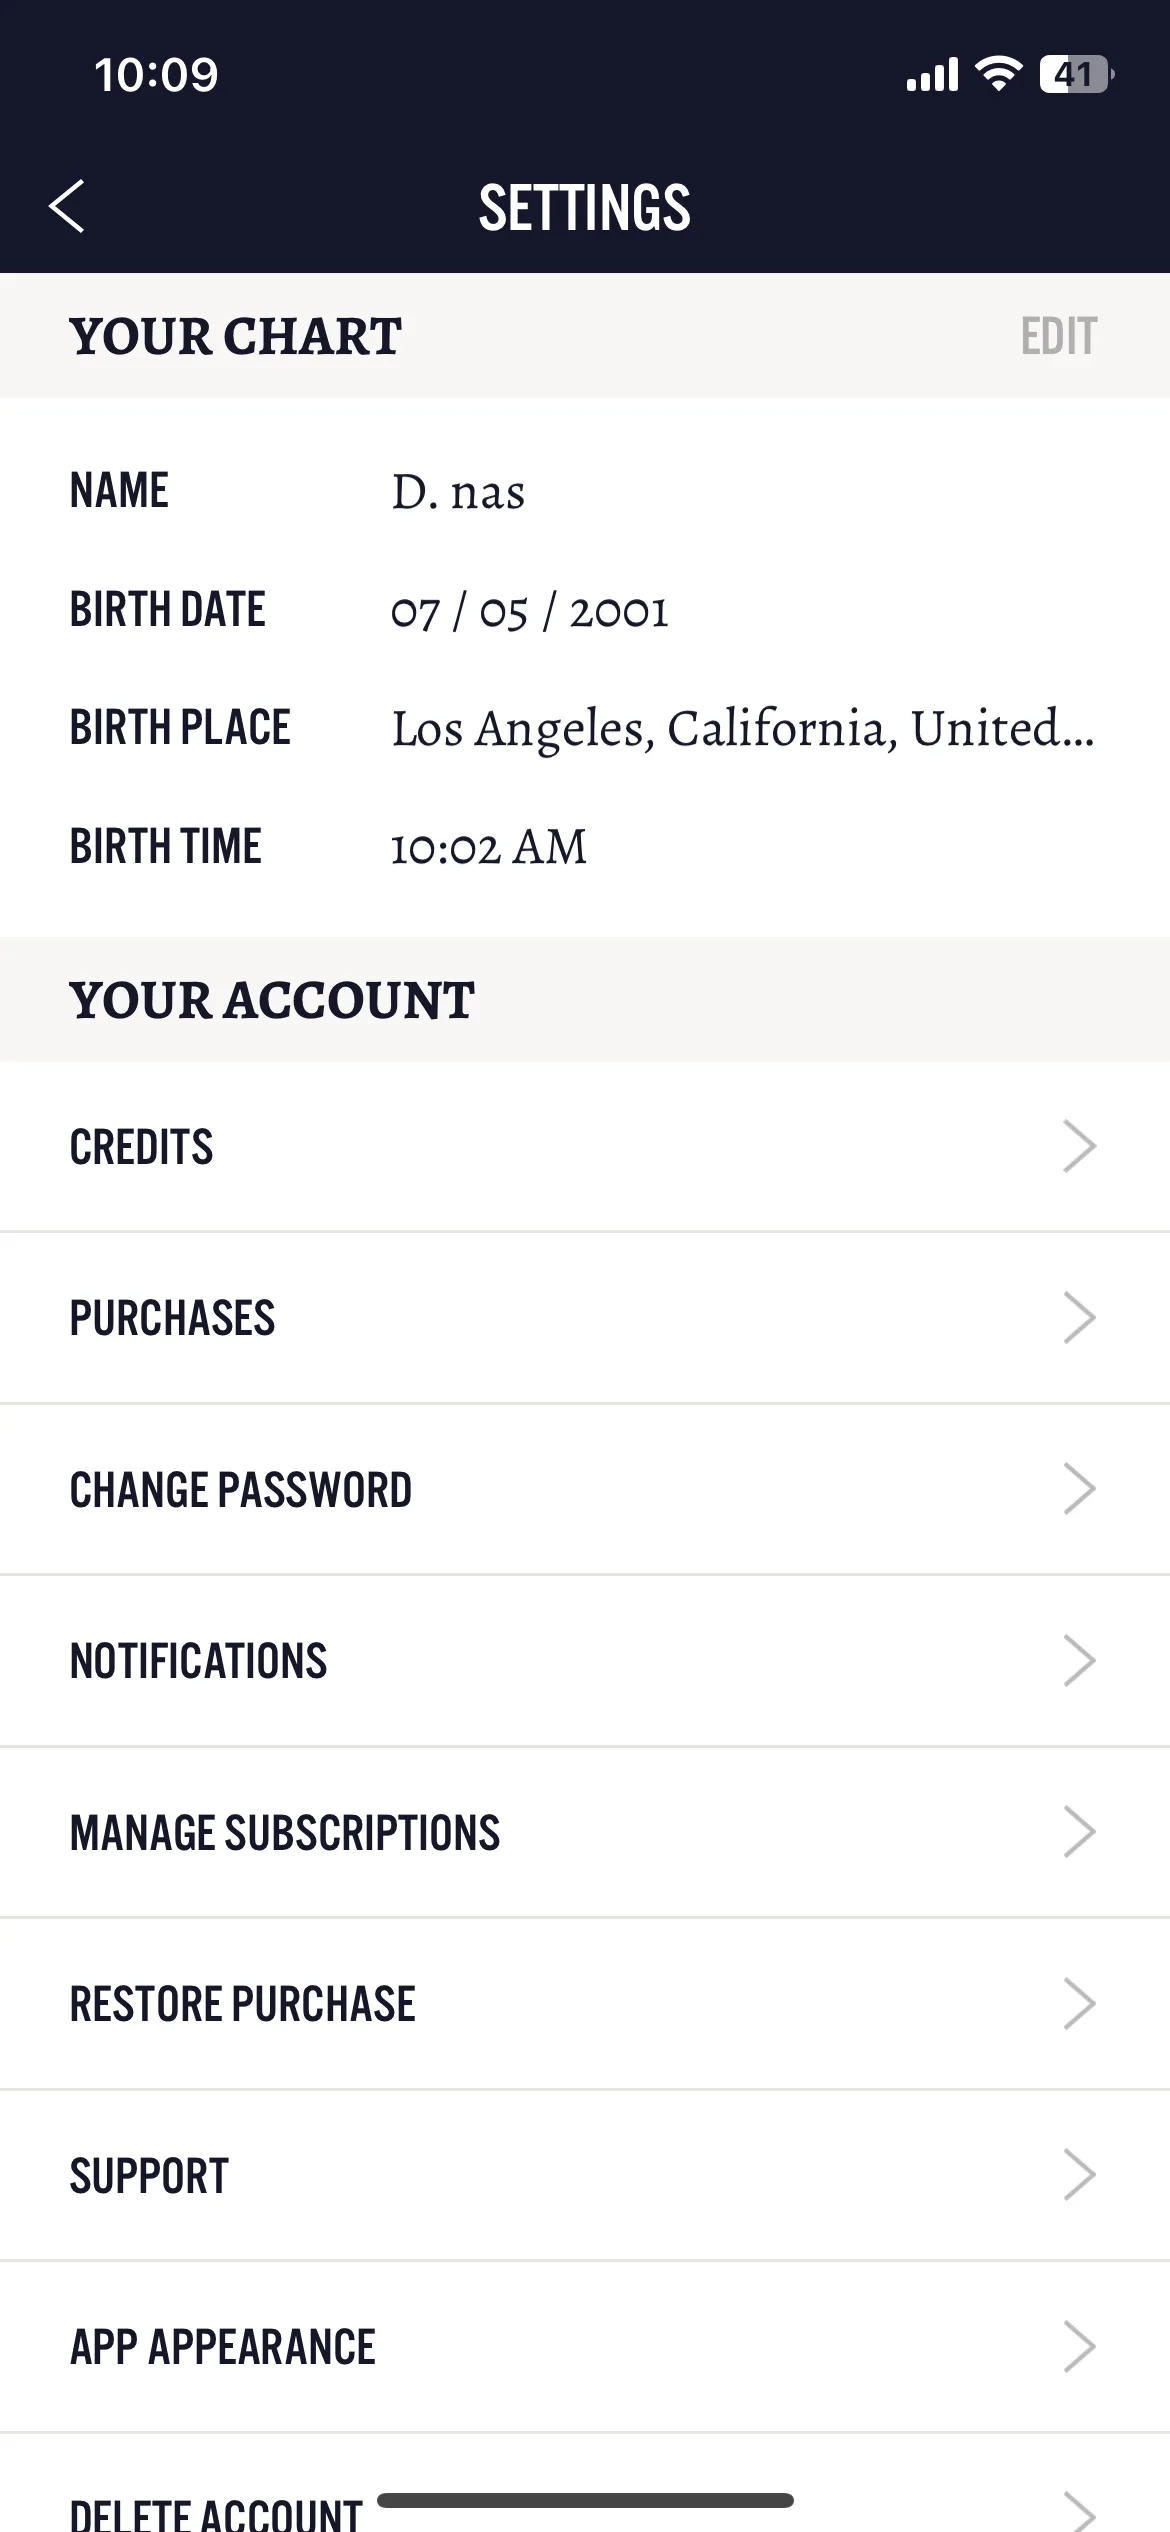Tap the chevron beside Credits

coord(1079,1146)
